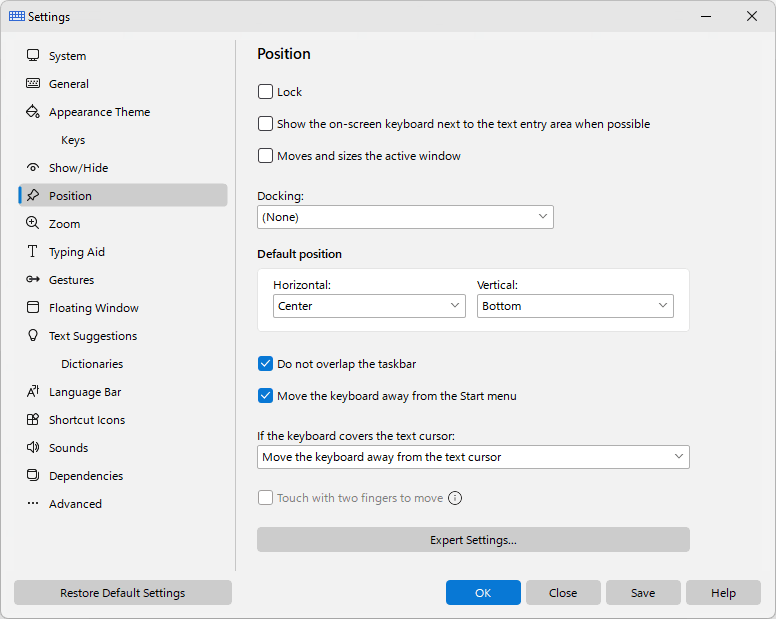Screen dimensions: 776x619
Task: Check Moves and sizes the active window
Action: coord(265,156)
